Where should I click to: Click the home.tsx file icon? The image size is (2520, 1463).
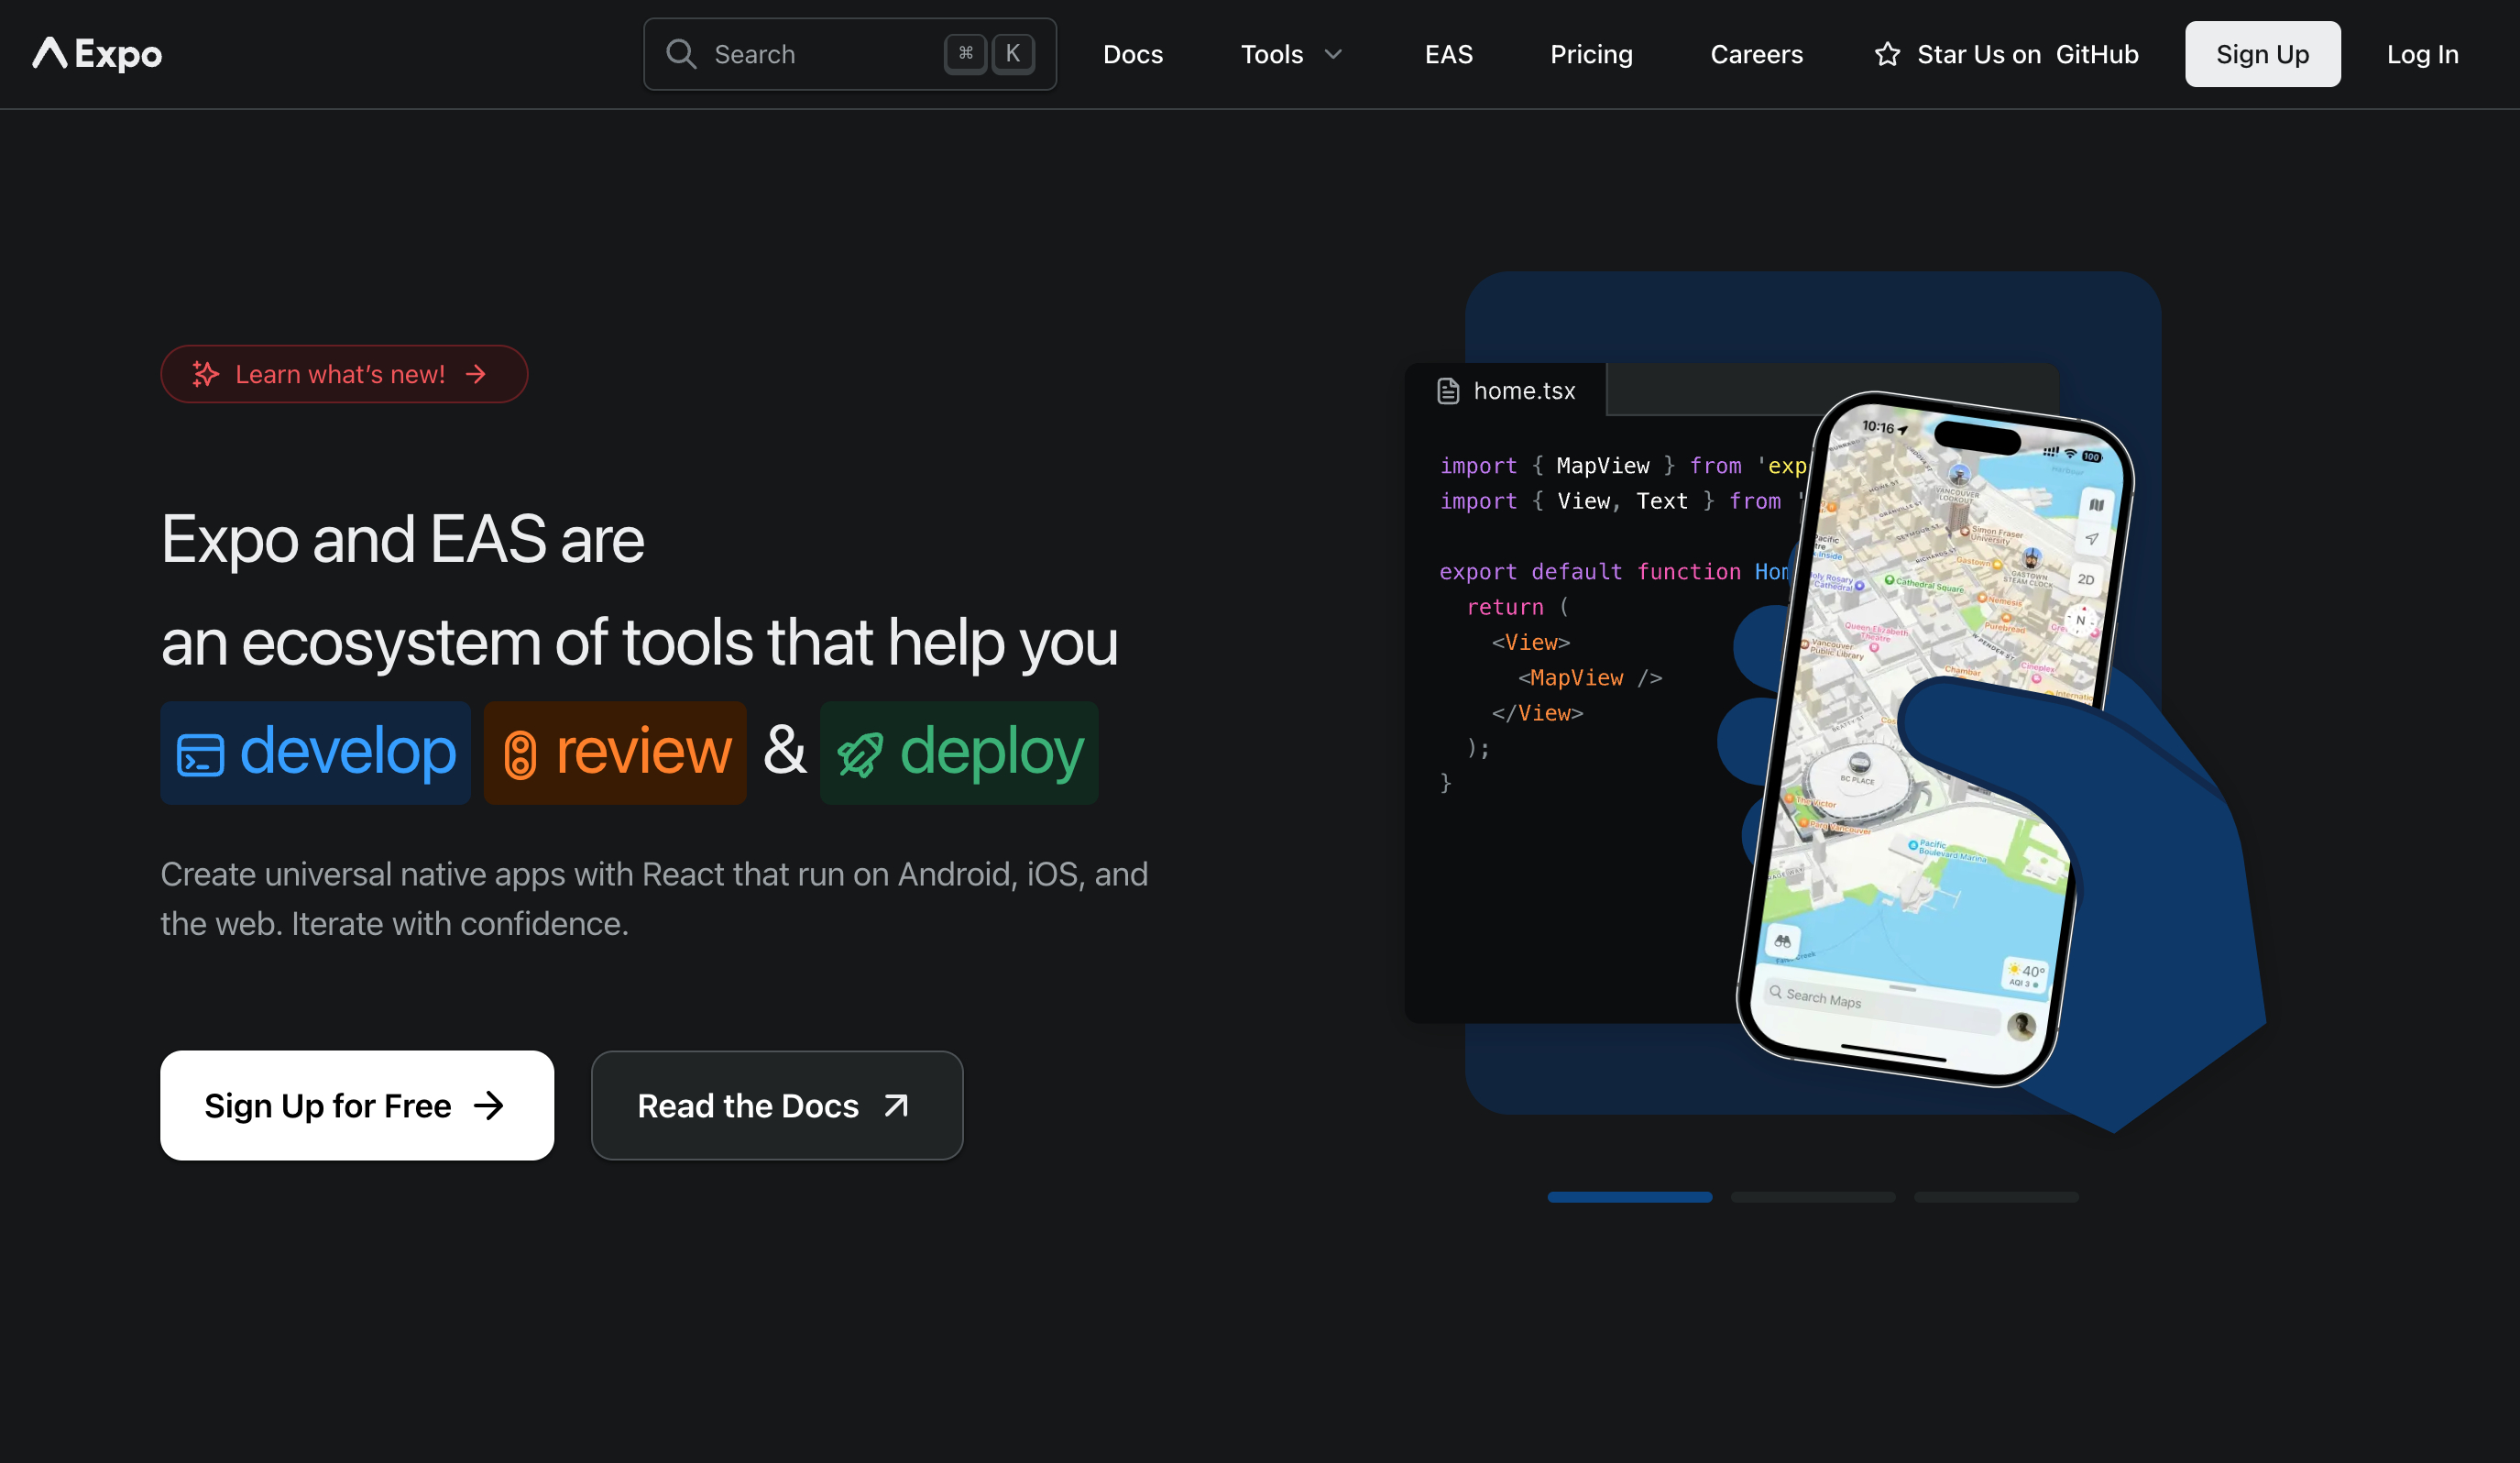point(1448,390)
